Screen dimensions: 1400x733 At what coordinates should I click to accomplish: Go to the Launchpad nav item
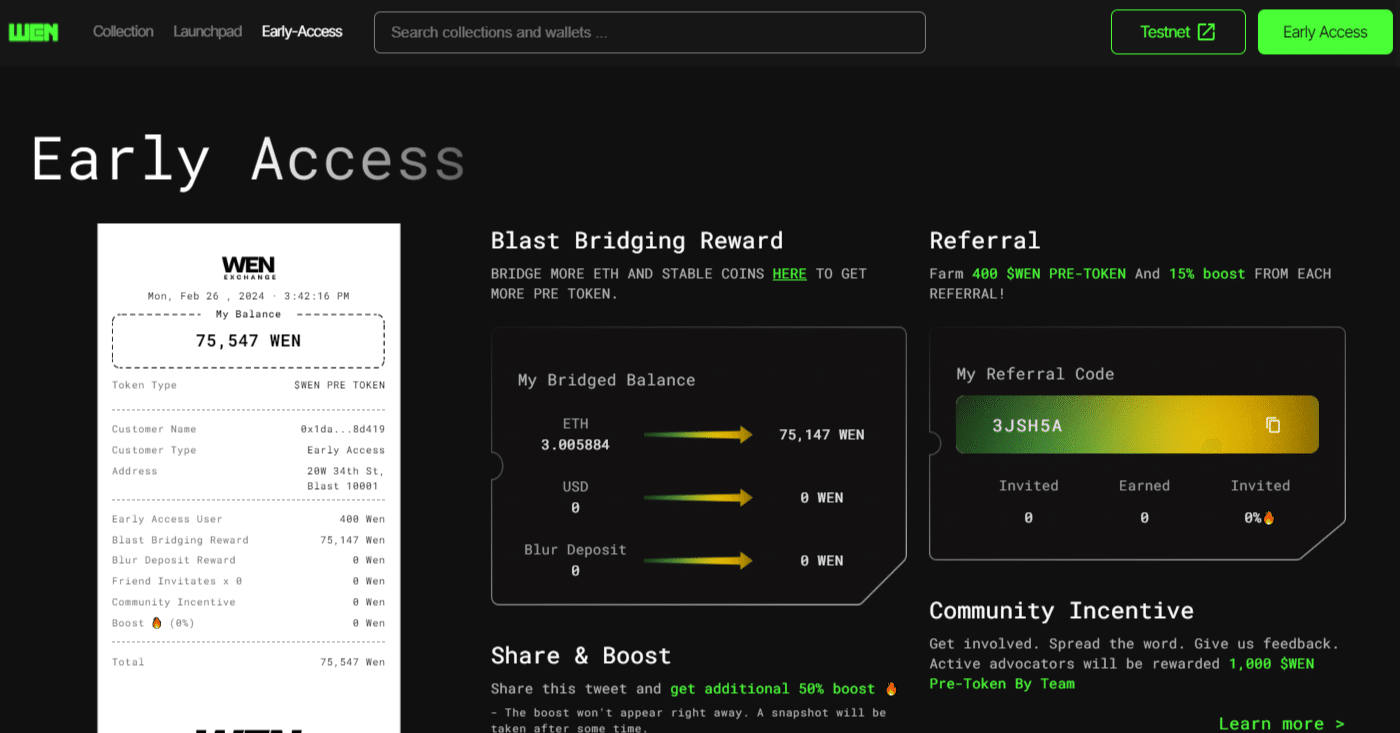coord(208,31)
